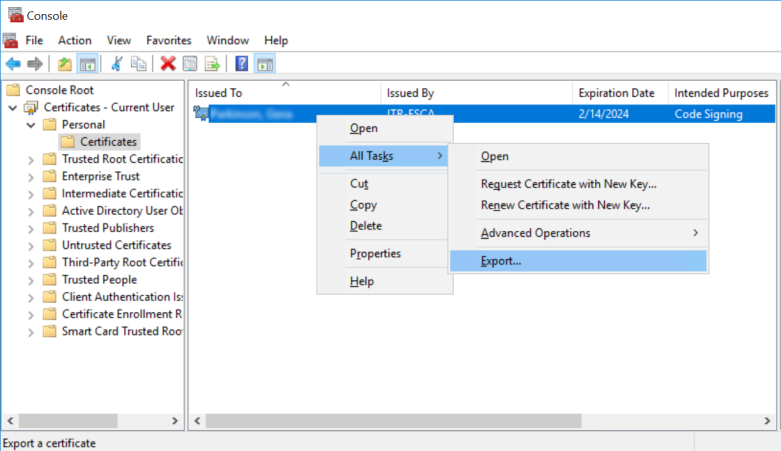Sort by the Issued To column header
Viewport: 781px width, 451px height.
[284, 93]
